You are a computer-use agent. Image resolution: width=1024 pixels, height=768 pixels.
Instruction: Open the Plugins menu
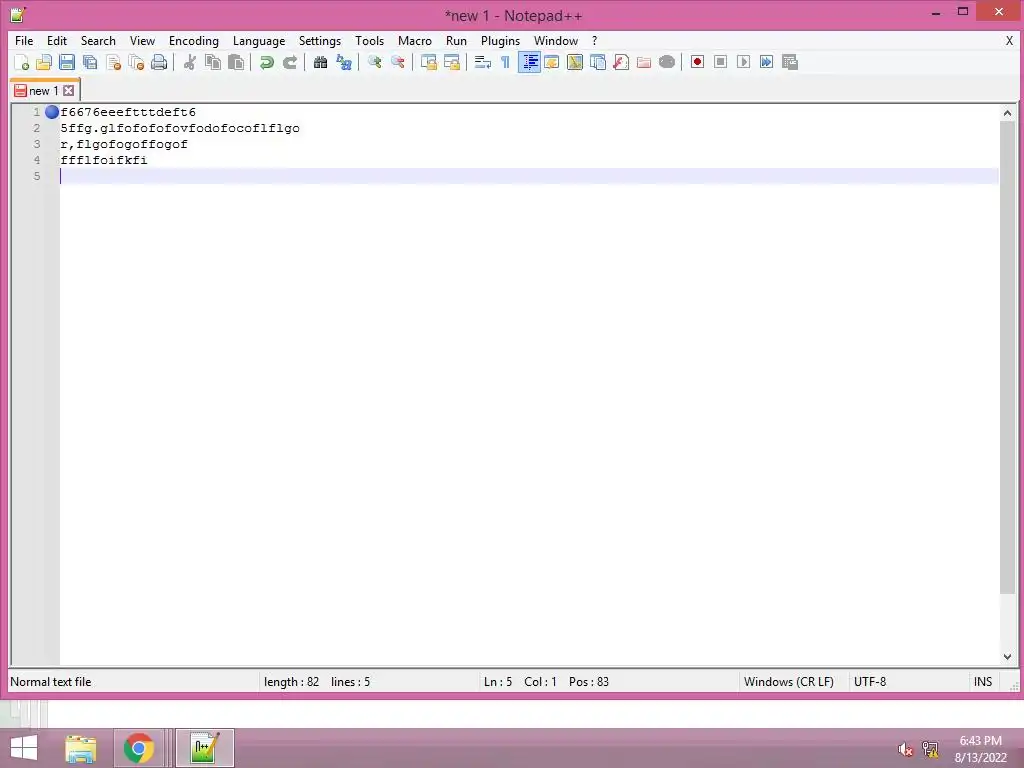pos(500,40)
